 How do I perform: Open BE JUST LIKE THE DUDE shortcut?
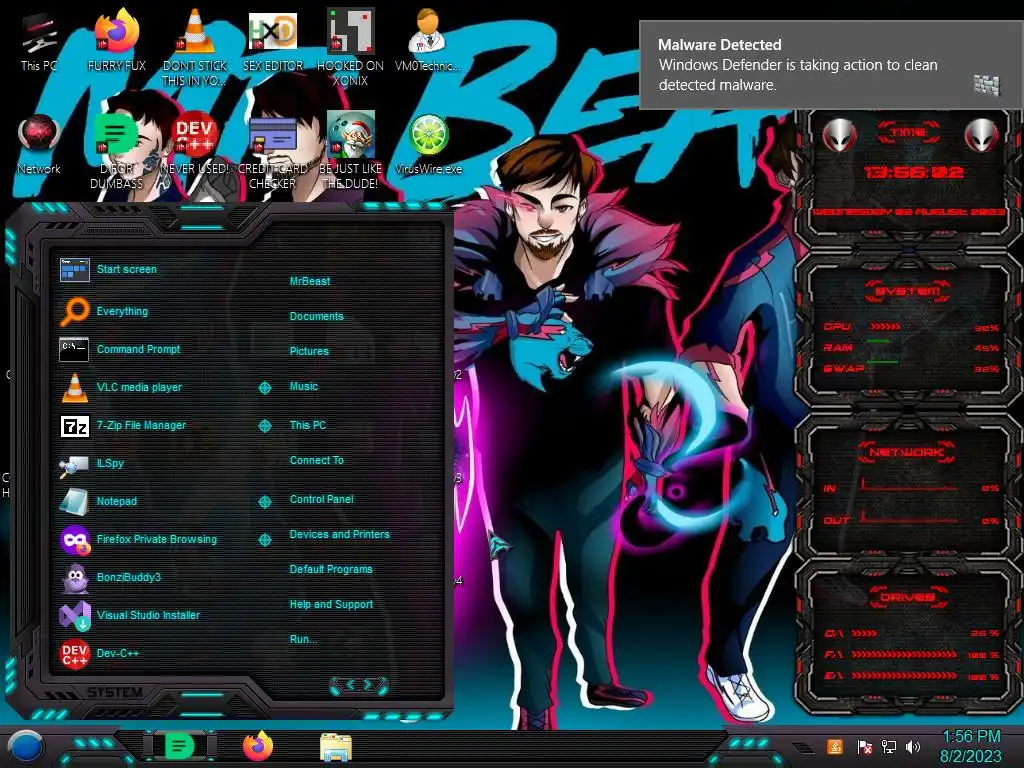click(x=350, y=152)
